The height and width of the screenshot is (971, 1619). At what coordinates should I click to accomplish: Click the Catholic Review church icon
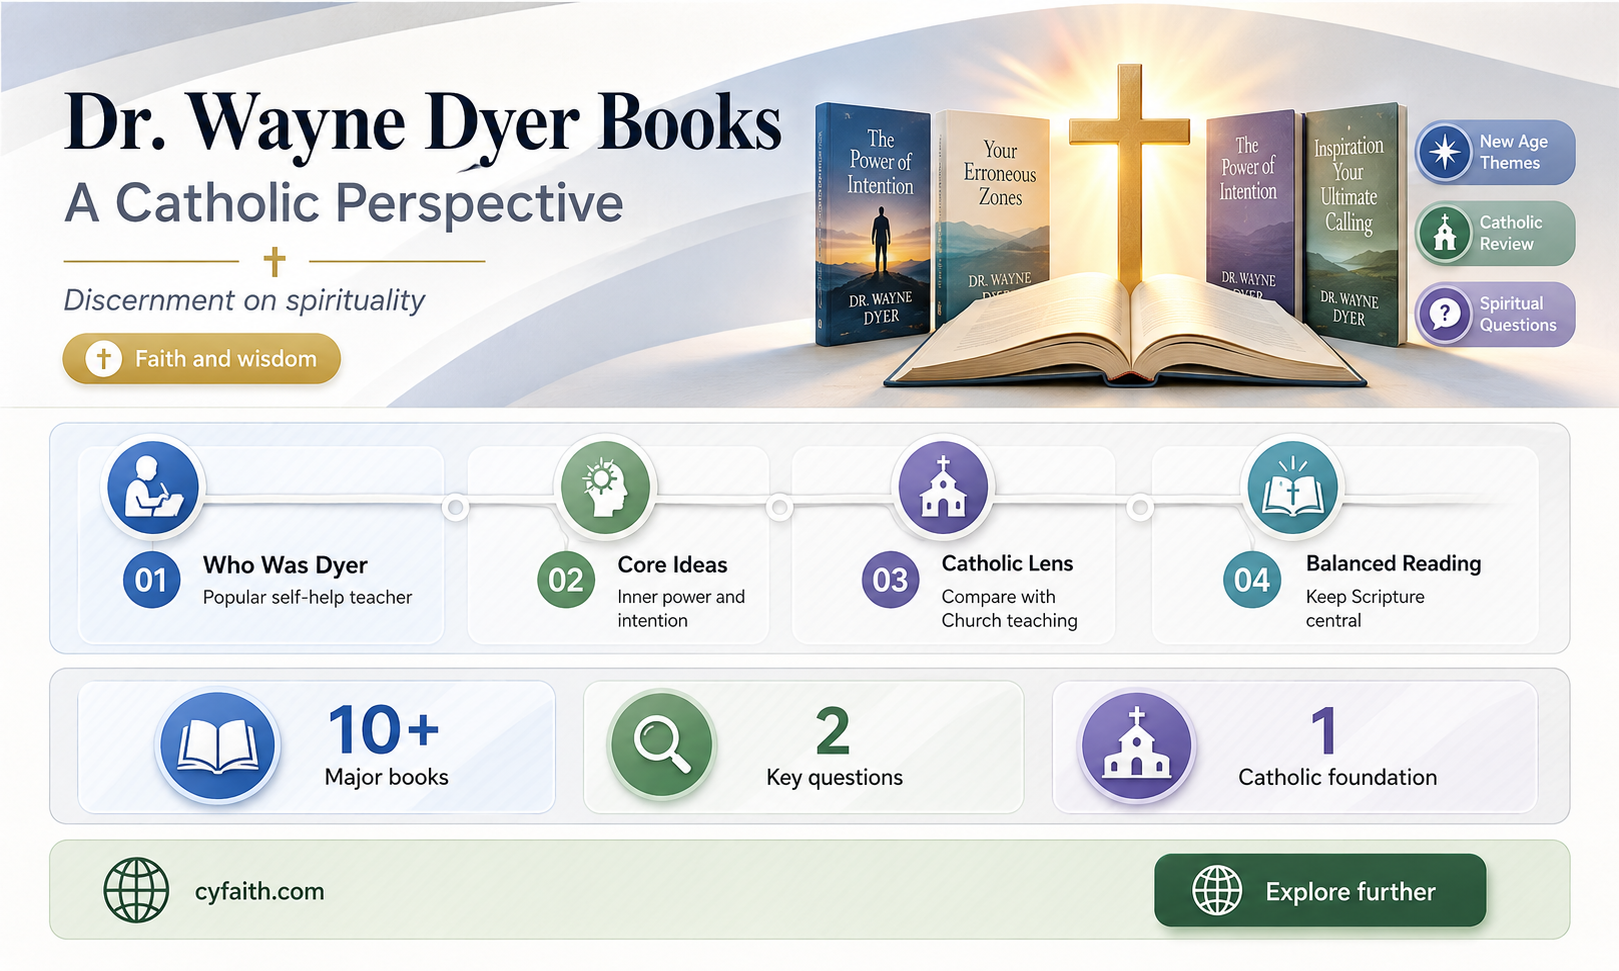coord(1444,233)
